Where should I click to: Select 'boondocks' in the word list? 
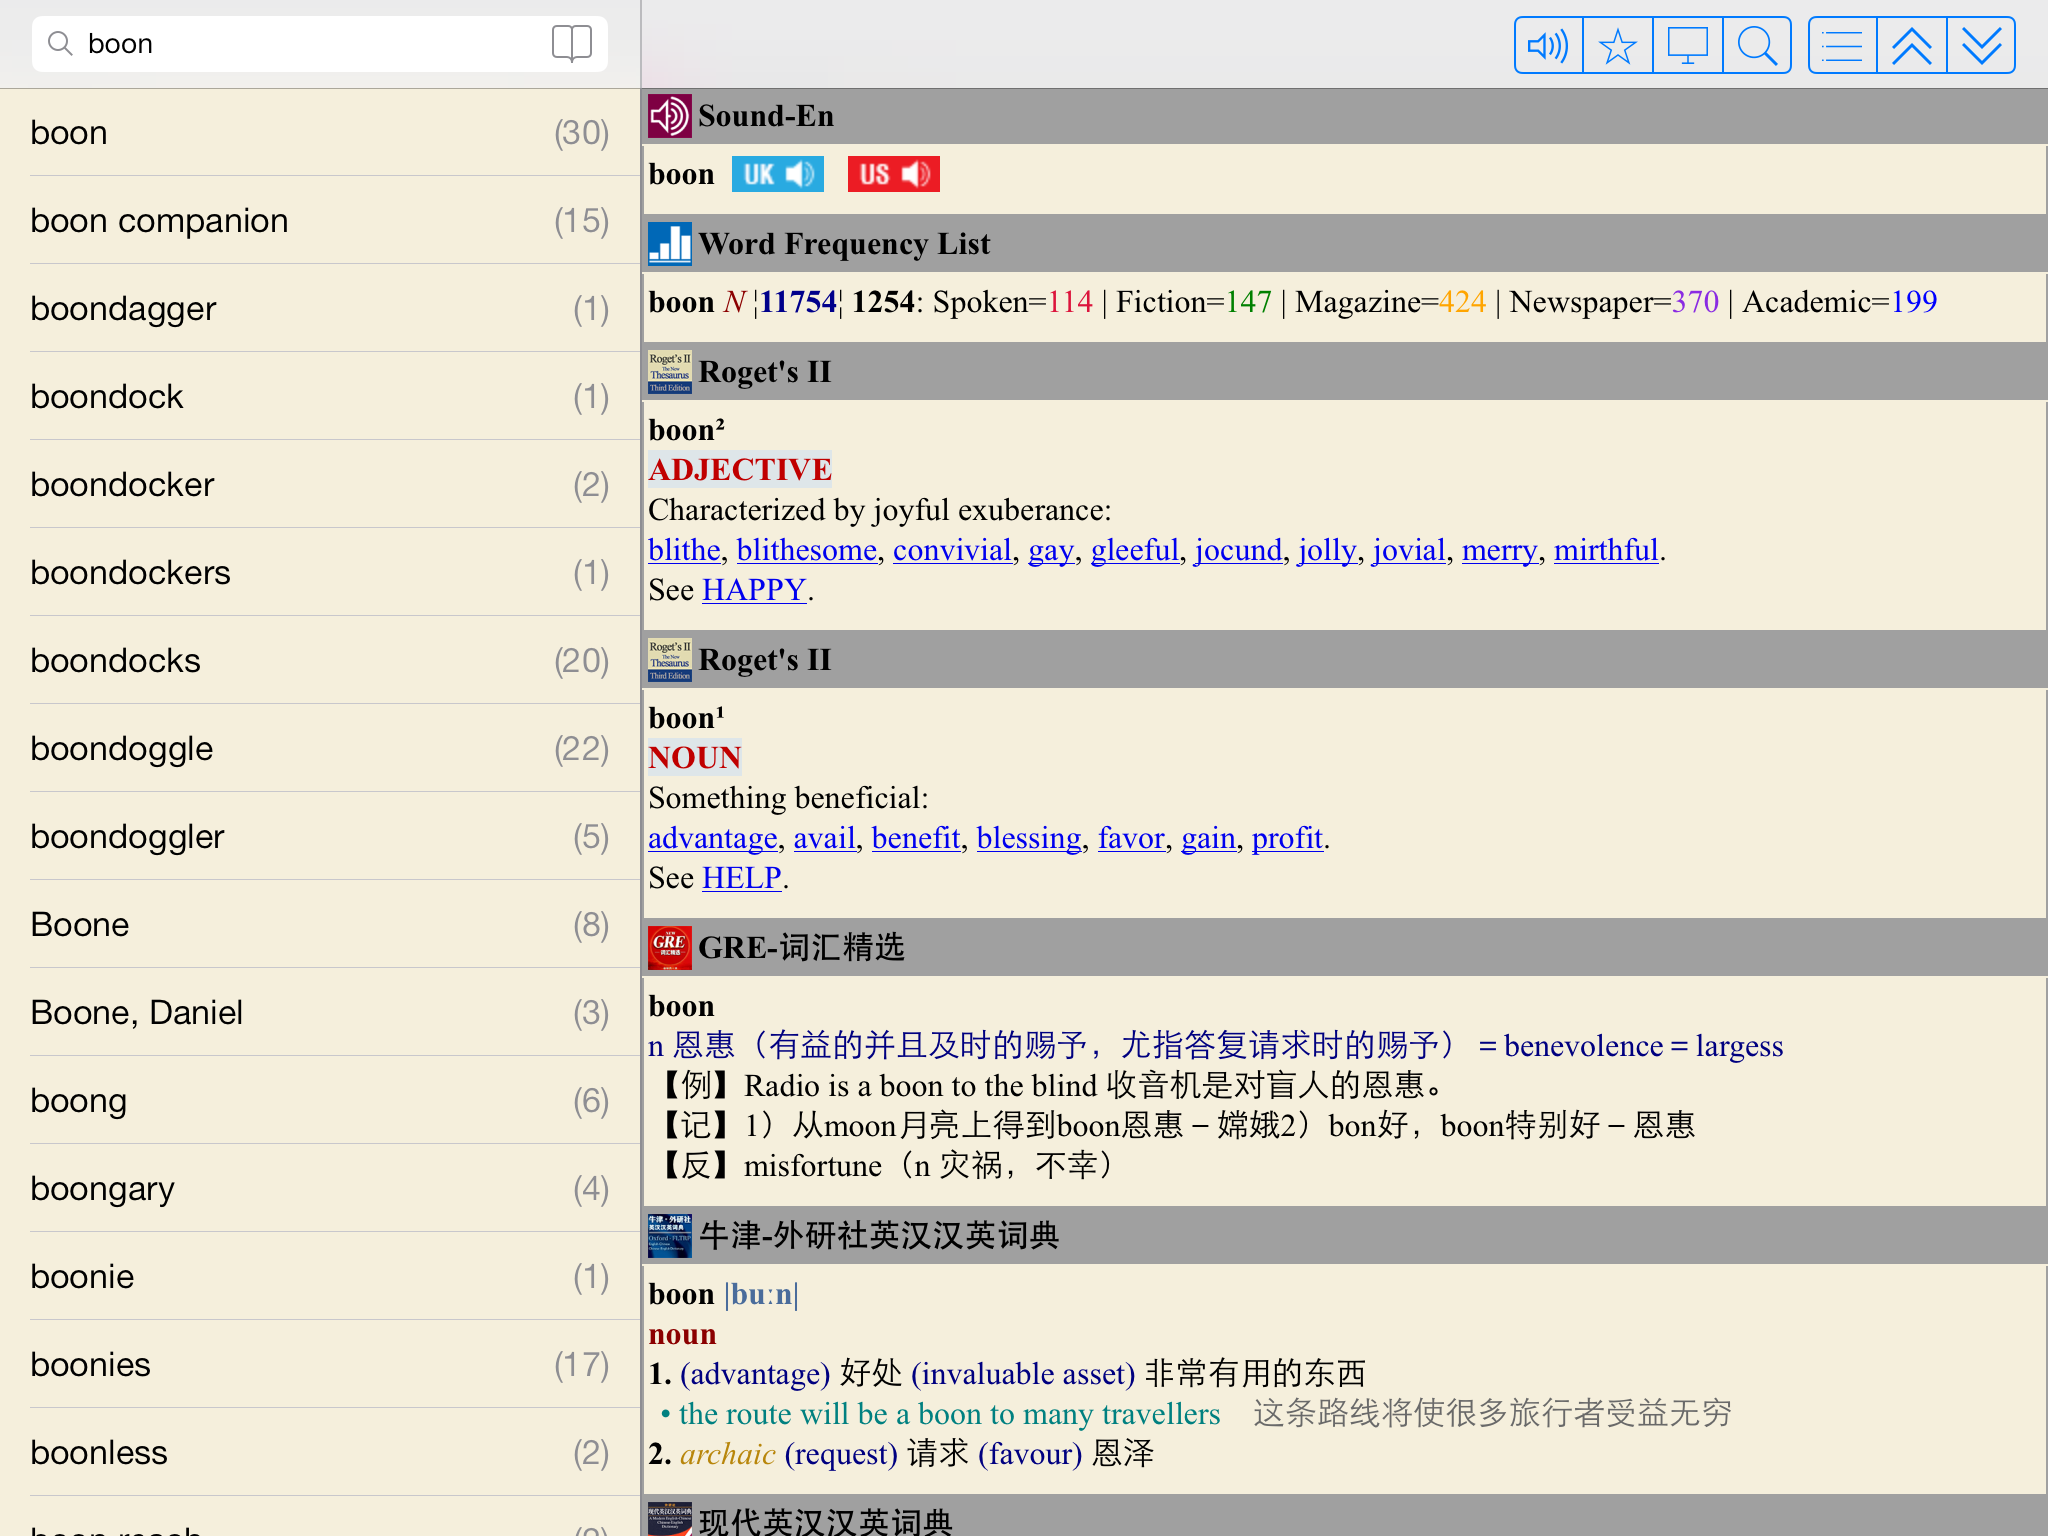pyautogui.click(x=320, y=660)
